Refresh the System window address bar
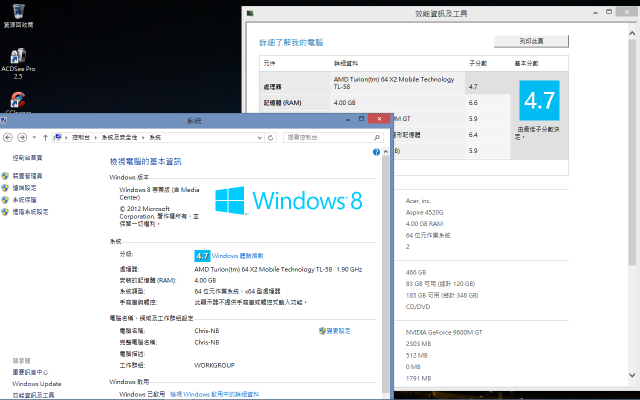This screenshot has height=400, width=640. tap(270, 138)
